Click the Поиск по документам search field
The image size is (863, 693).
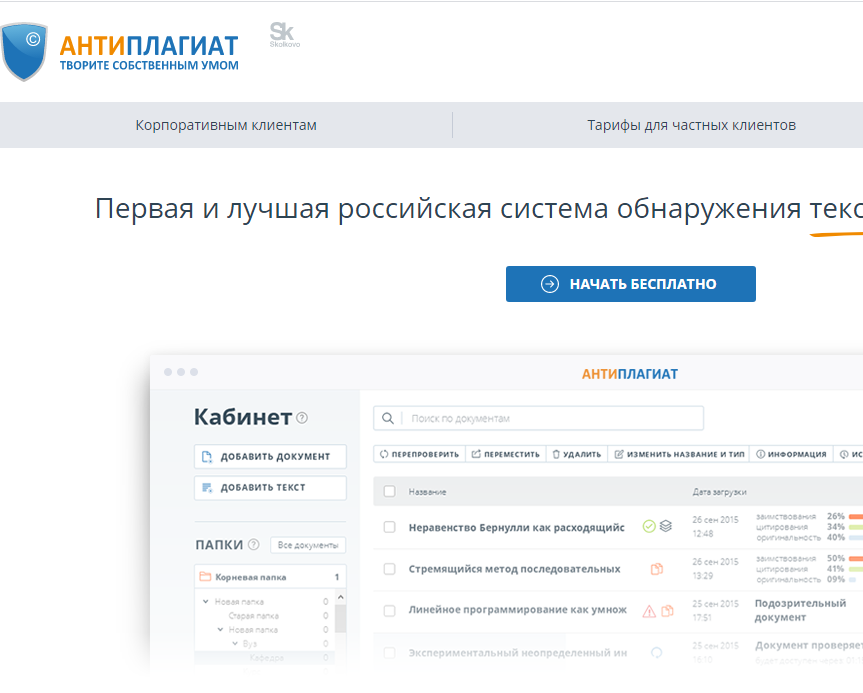[538, 418]
